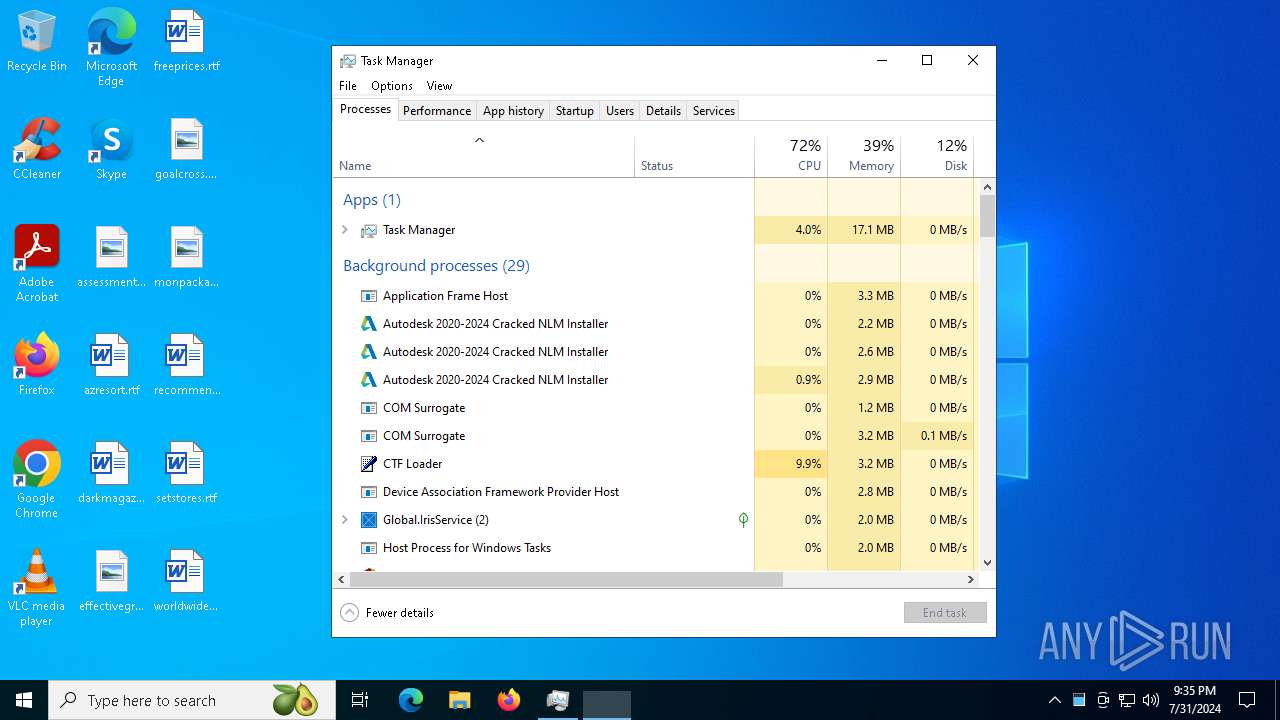Click Task Manager taskbar icon
This screenshot has width=1280, height=720.
[557, 700]
